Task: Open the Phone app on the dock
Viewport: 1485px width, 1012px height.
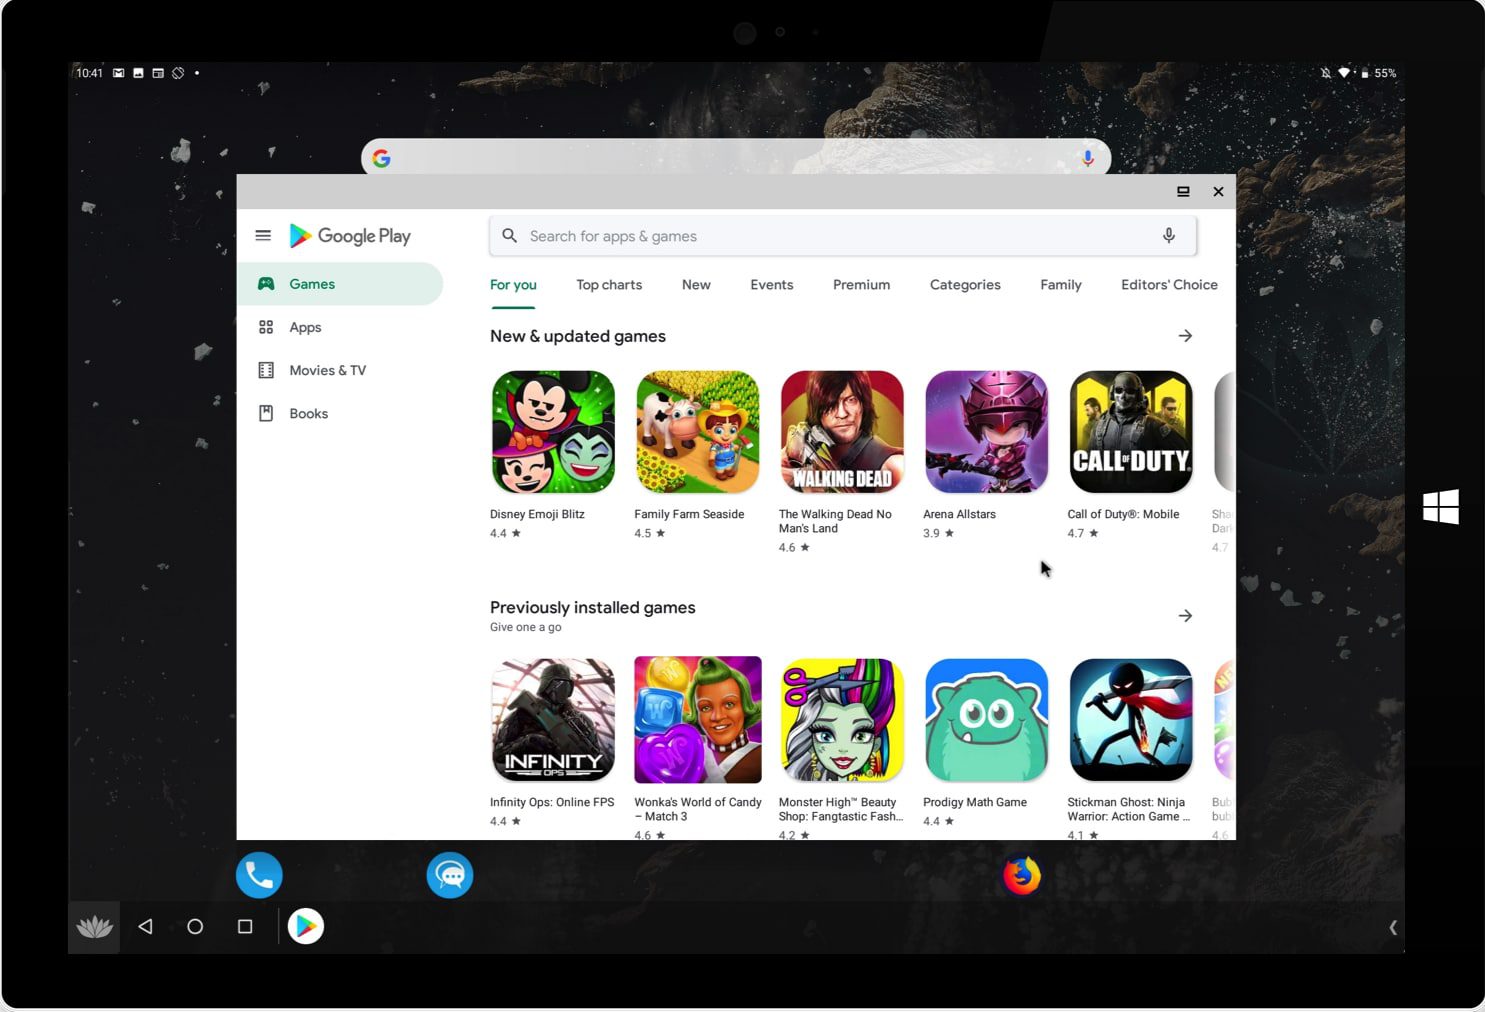Action: 259,876
